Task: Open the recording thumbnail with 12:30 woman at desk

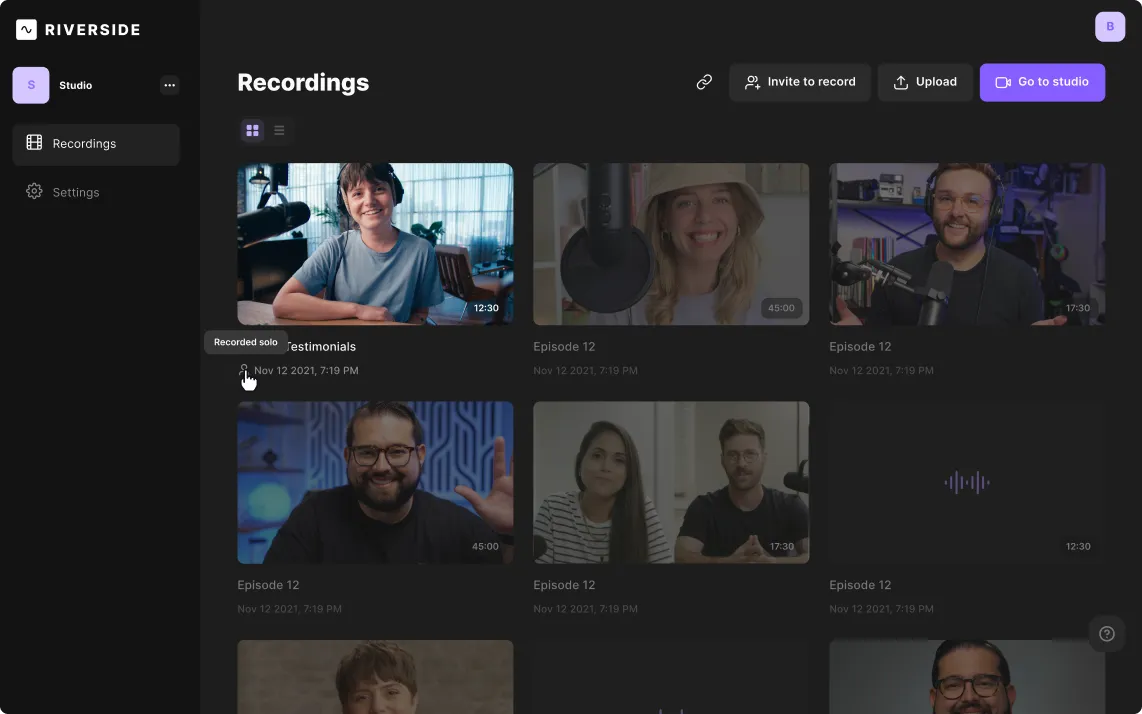Action: (375, 244)
